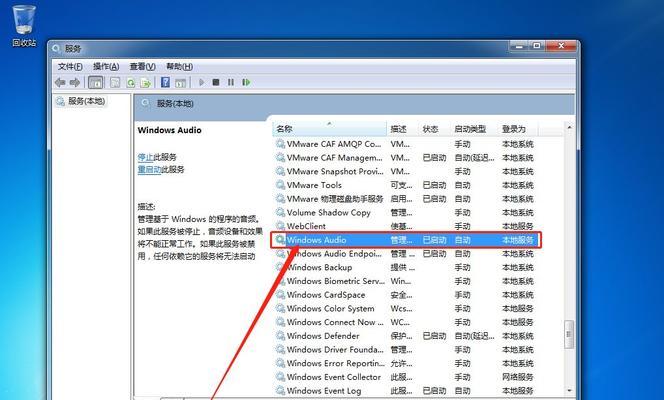Screen dimensions: 664x400
Task: Click the Restart Service green icon
Action: point(246,82)
